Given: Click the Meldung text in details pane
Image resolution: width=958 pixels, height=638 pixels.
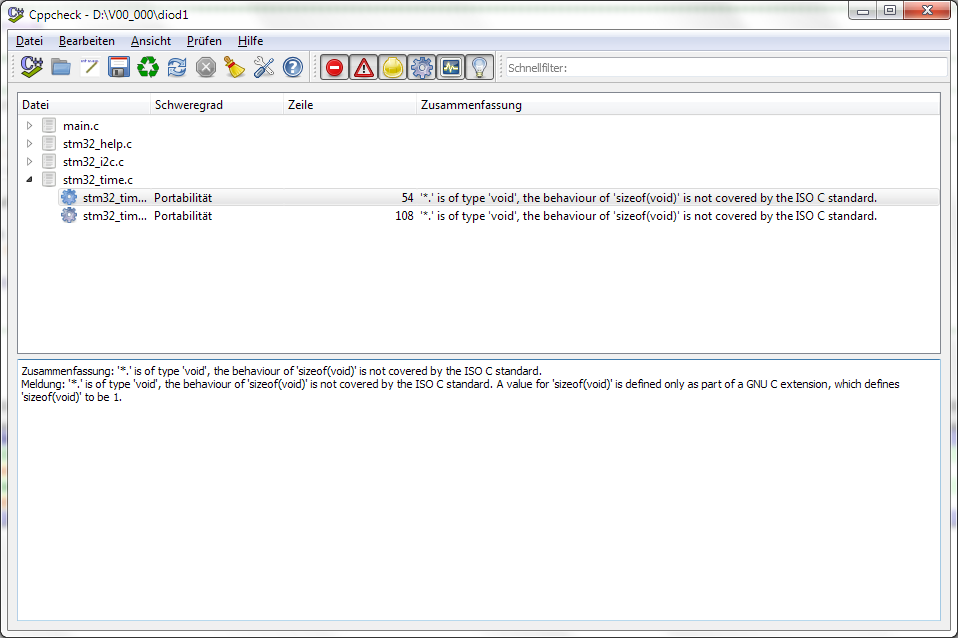Looking at the screenshot, I should tap(460, 390).
